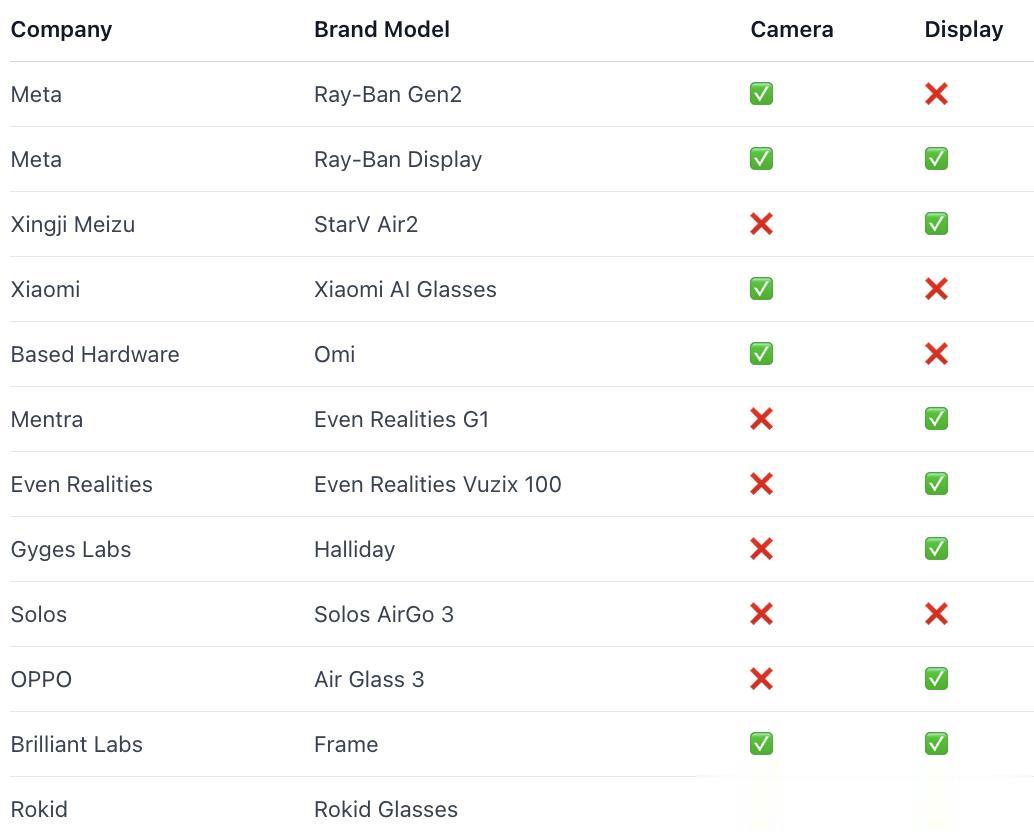The image size is (1034, 838).
Task: Click the Camera checkmark for Brilliant Labs Frame
Action: tap(761, 744)
